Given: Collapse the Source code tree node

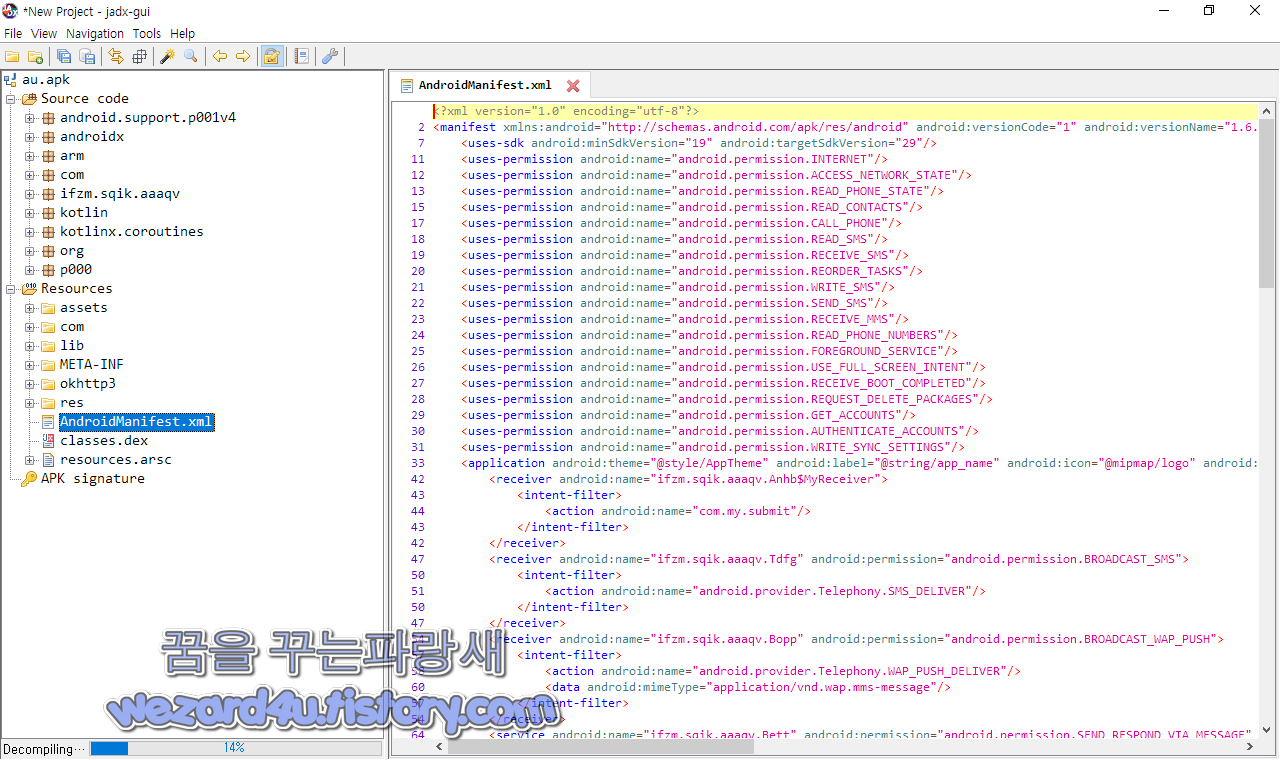Looking at the screenshot, I should pyautogui.click(x=10, y=99).
